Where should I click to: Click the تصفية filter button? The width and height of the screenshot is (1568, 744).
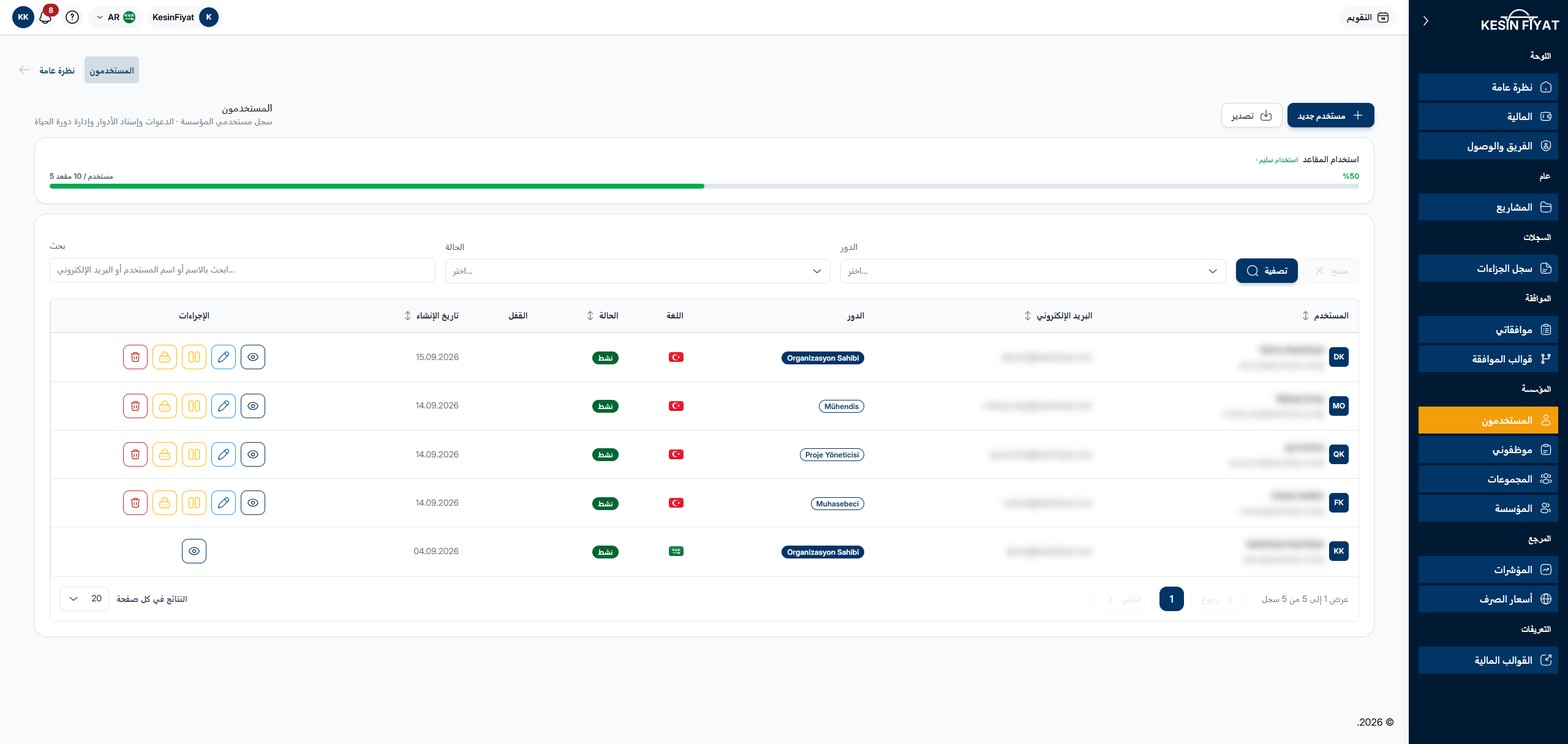(x=1267, y=271)
